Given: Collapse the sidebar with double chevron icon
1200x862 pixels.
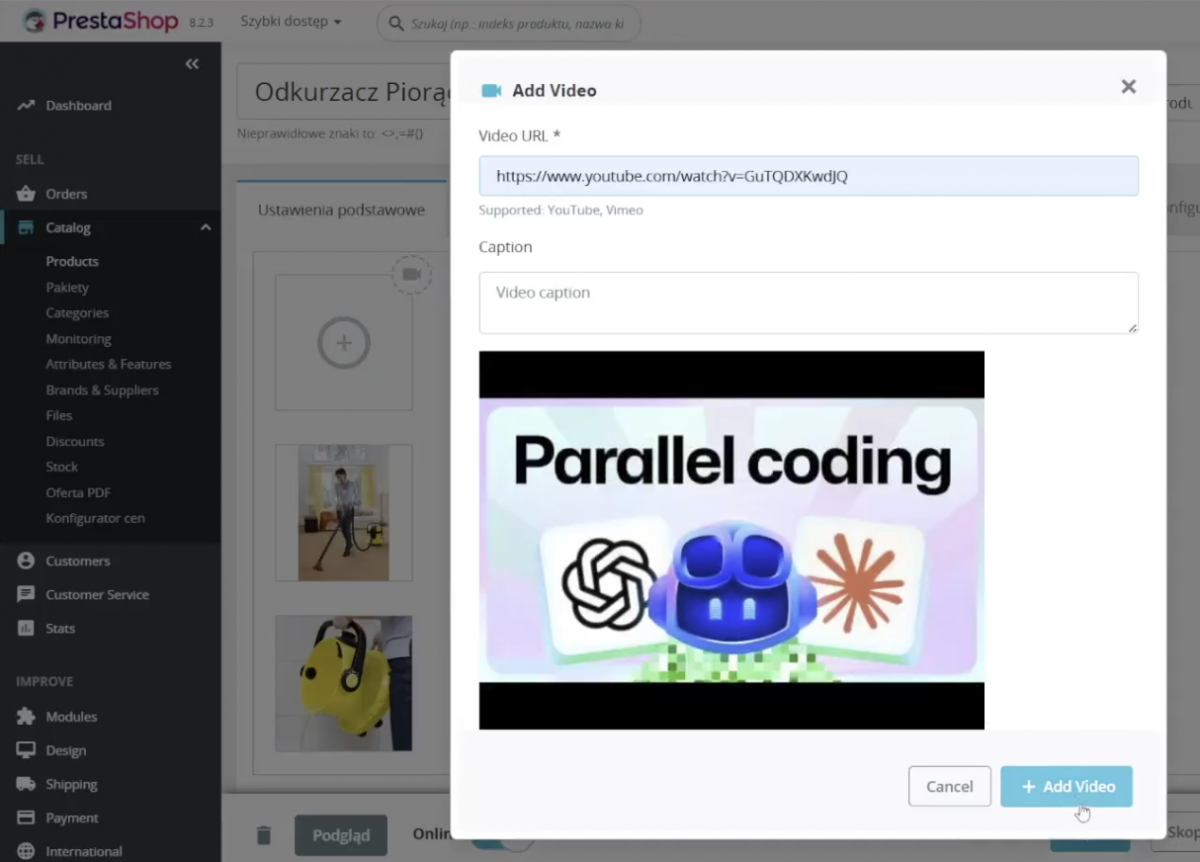Looking at the screenshot, I should pyautogui.click(x=192, y=64).
